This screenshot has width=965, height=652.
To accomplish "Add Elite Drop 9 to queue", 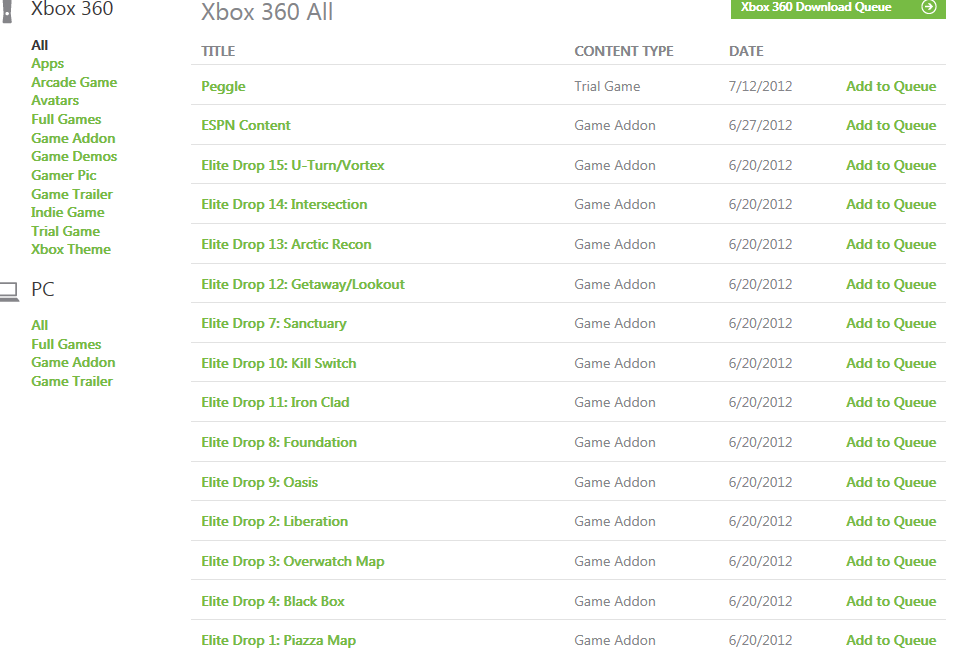I will (x=891, y=482).
